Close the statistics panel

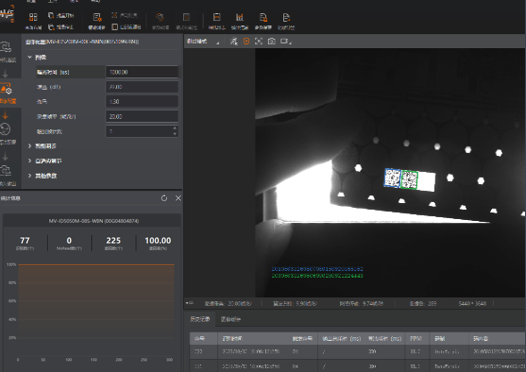pos(178,198)
